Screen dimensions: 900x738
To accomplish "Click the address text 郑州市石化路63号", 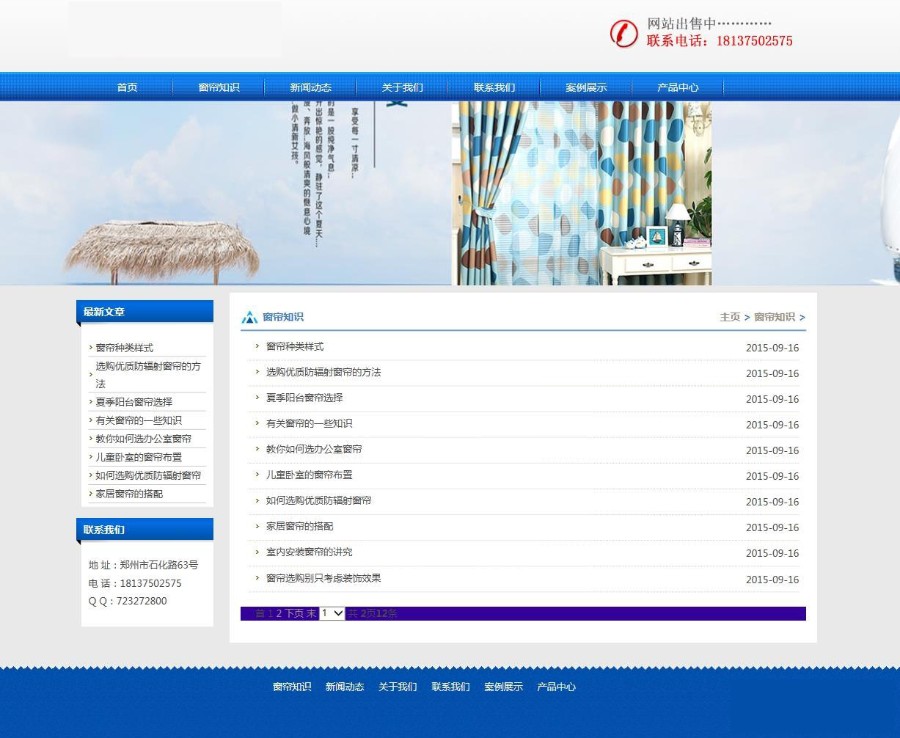I will click(x=159, y=565).
